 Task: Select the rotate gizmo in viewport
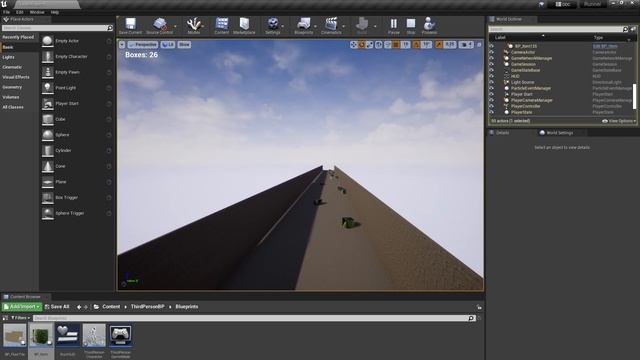point(361,44)
